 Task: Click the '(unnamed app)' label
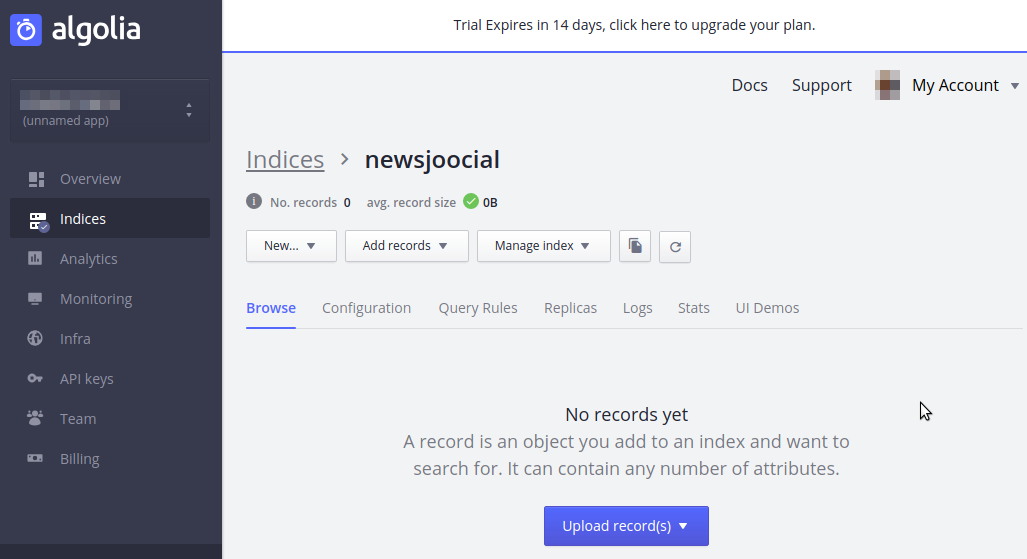pos(65,121)
